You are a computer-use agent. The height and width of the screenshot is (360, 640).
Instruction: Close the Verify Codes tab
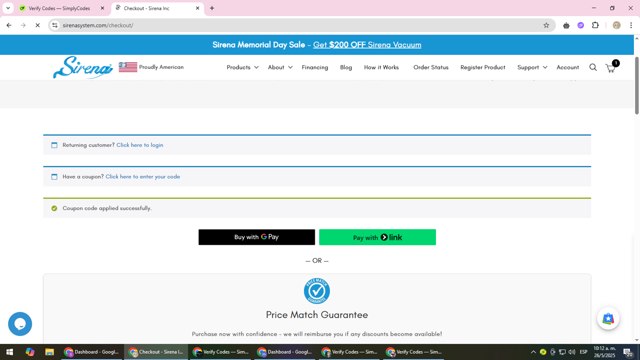[102, 8]
